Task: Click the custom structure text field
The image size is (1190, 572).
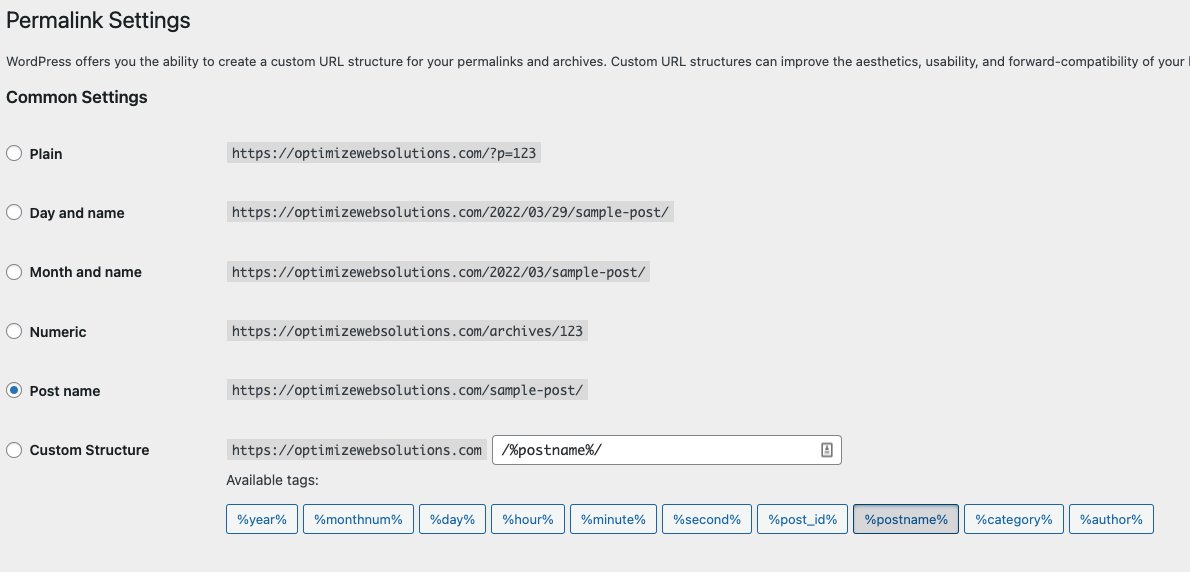Action: pos(666,450)
